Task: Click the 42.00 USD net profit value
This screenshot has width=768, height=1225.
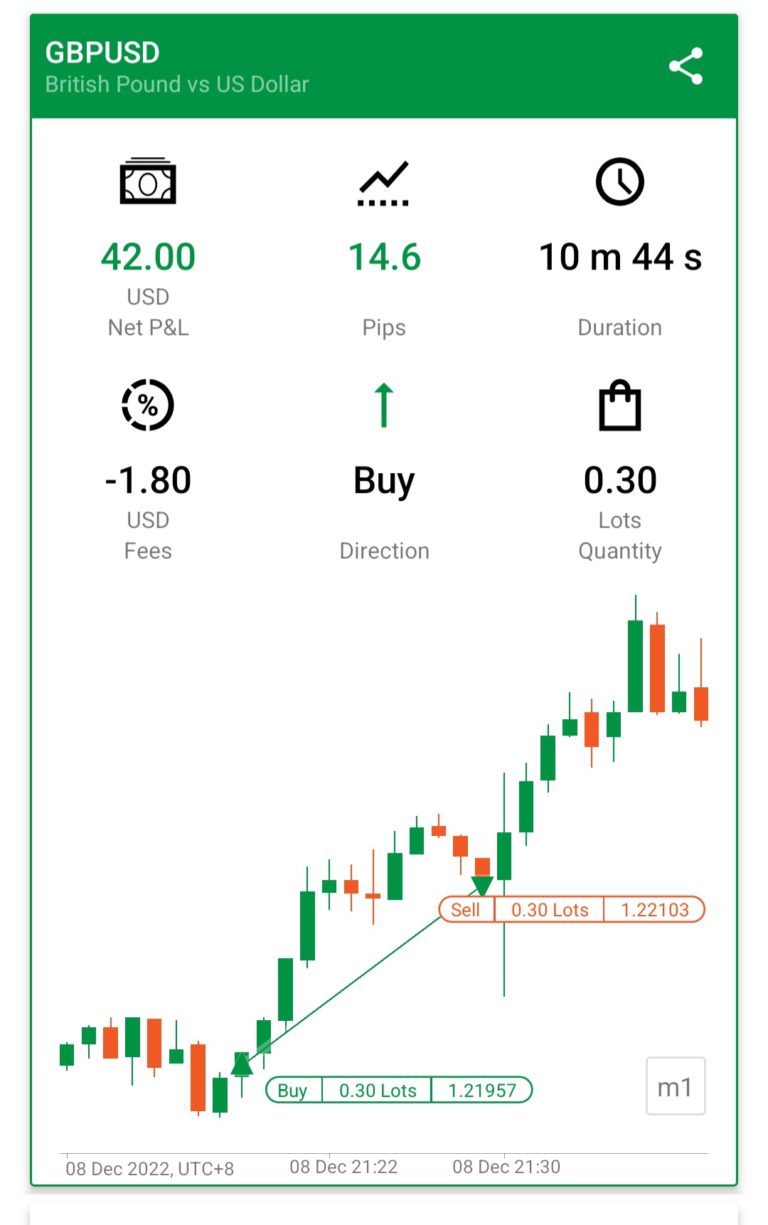Action: pyautogui.click(x=148, y=257)
